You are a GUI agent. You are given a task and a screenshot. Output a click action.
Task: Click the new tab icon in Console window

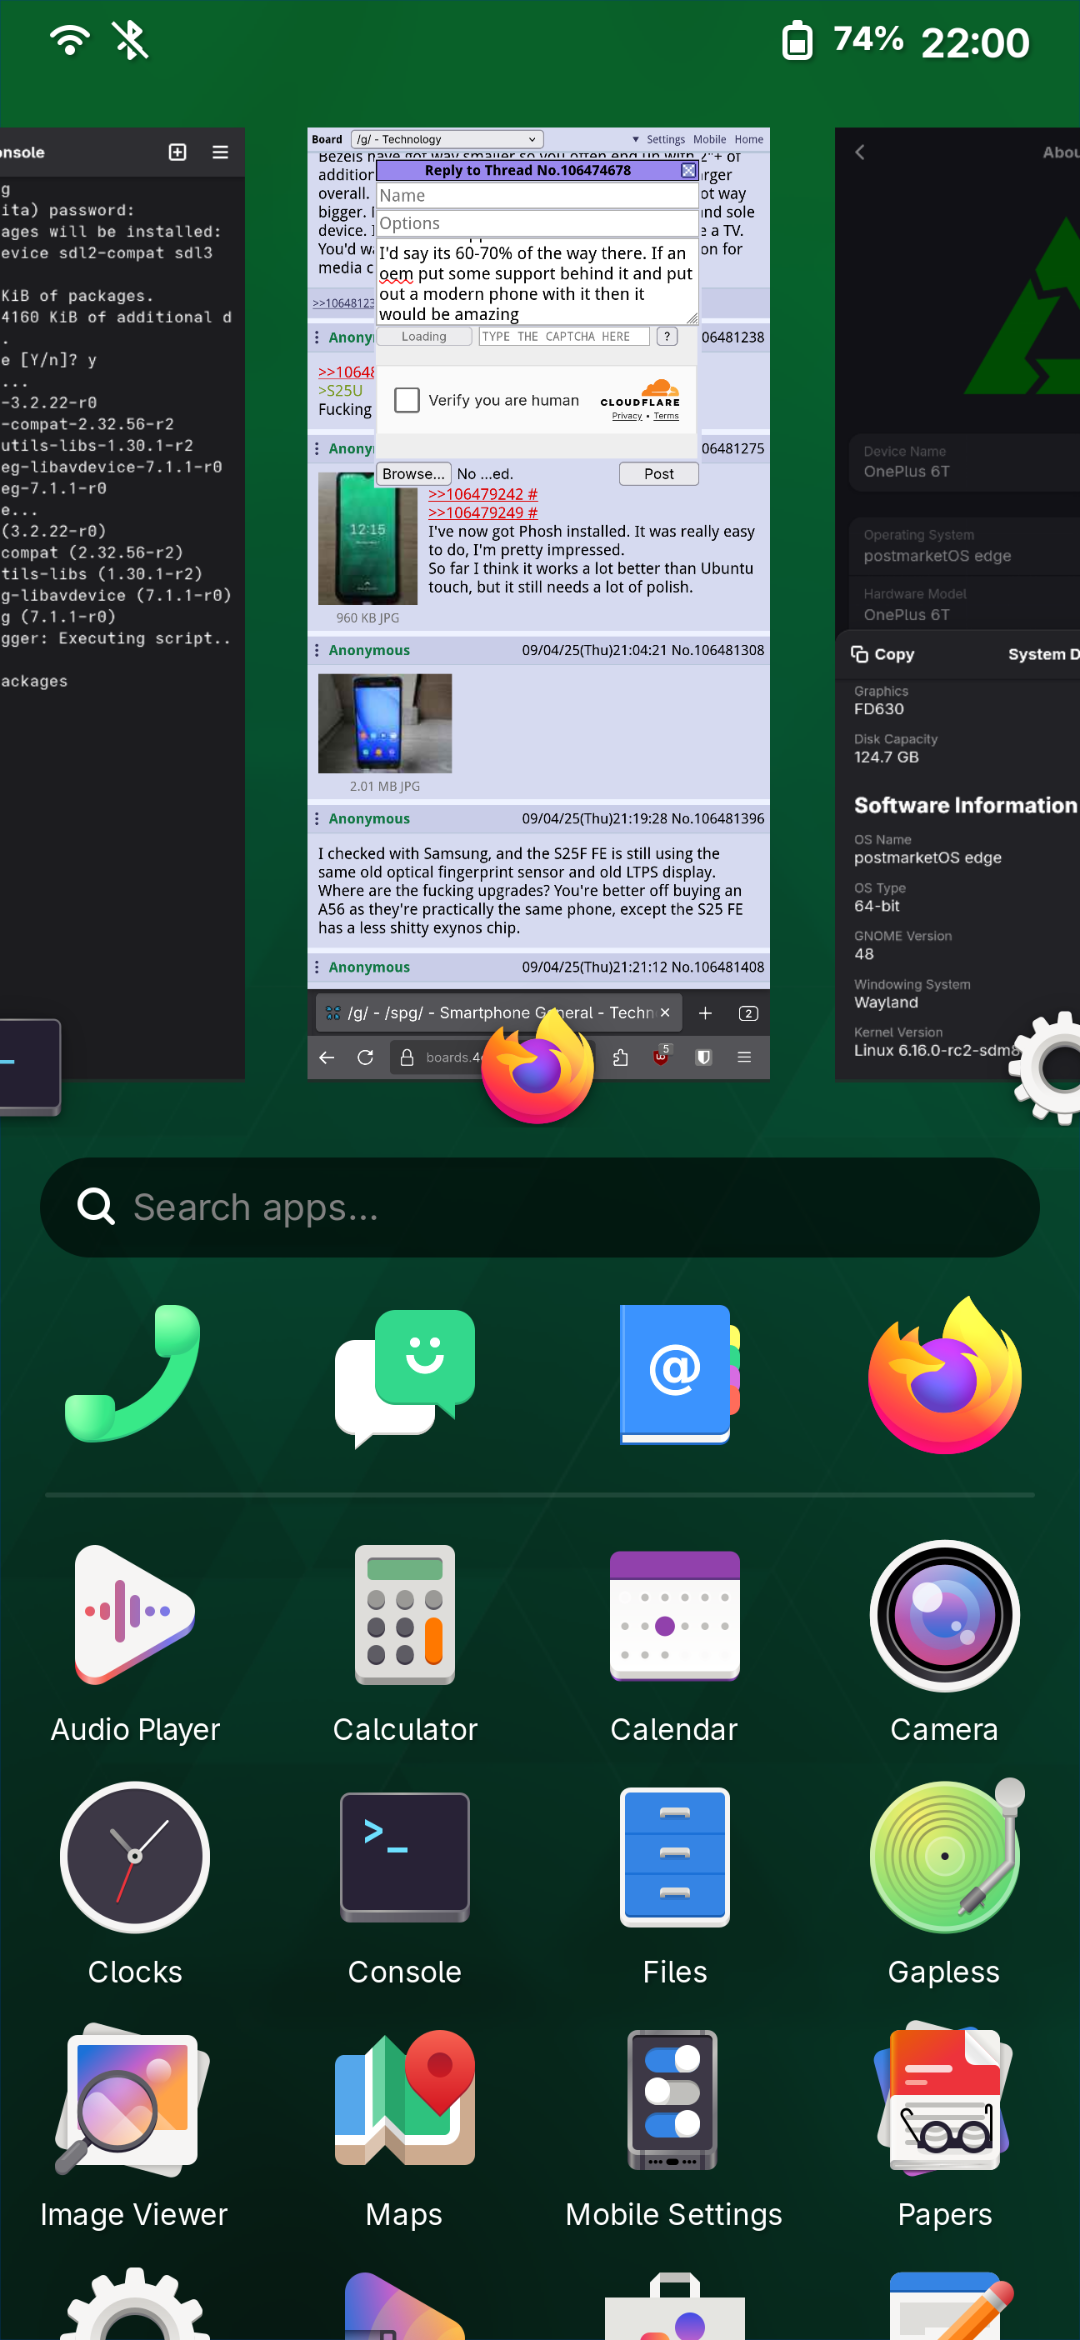tap(178, 152)
